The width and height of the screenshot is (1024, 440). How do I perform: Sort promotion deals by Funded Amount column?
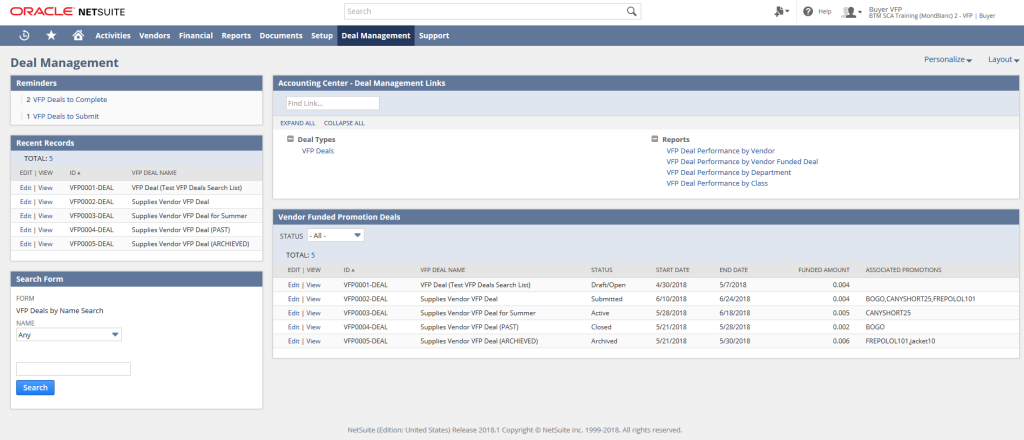(x=824, y=270)
